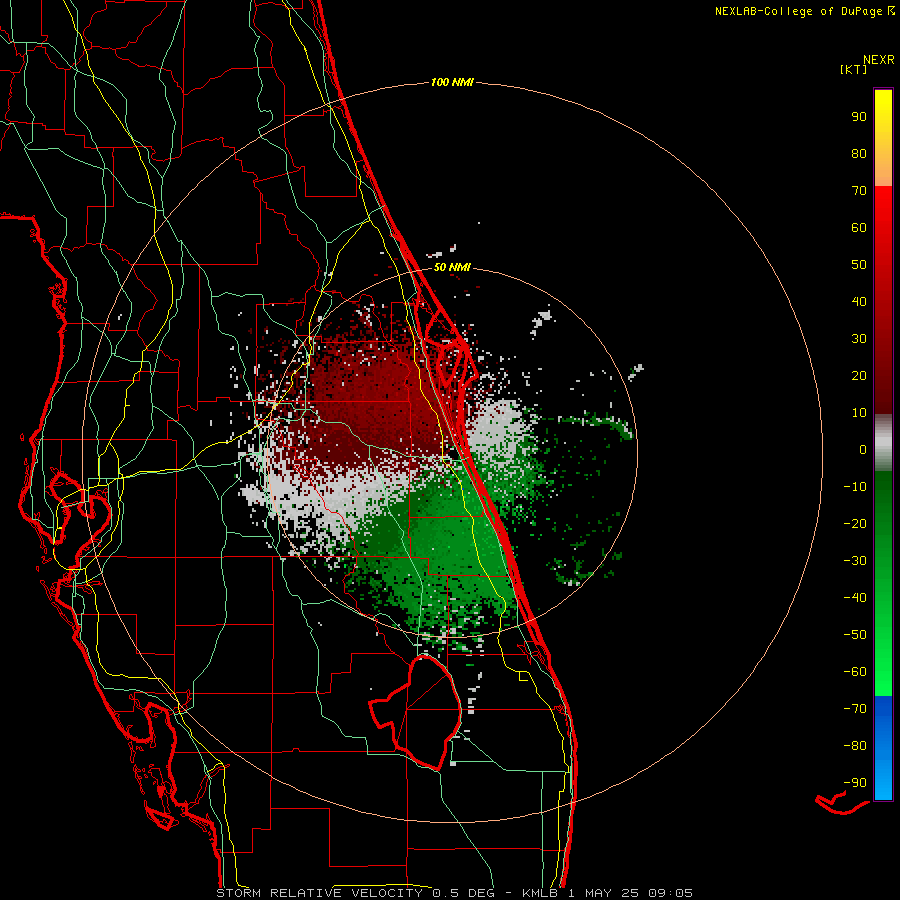Select the yellow-orange segment of the velocity scale

pos(883,138)
